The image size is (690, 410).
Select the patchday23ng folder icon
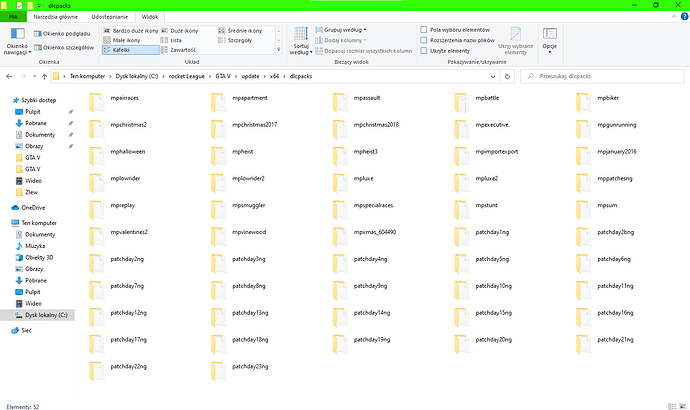(218, 371)
